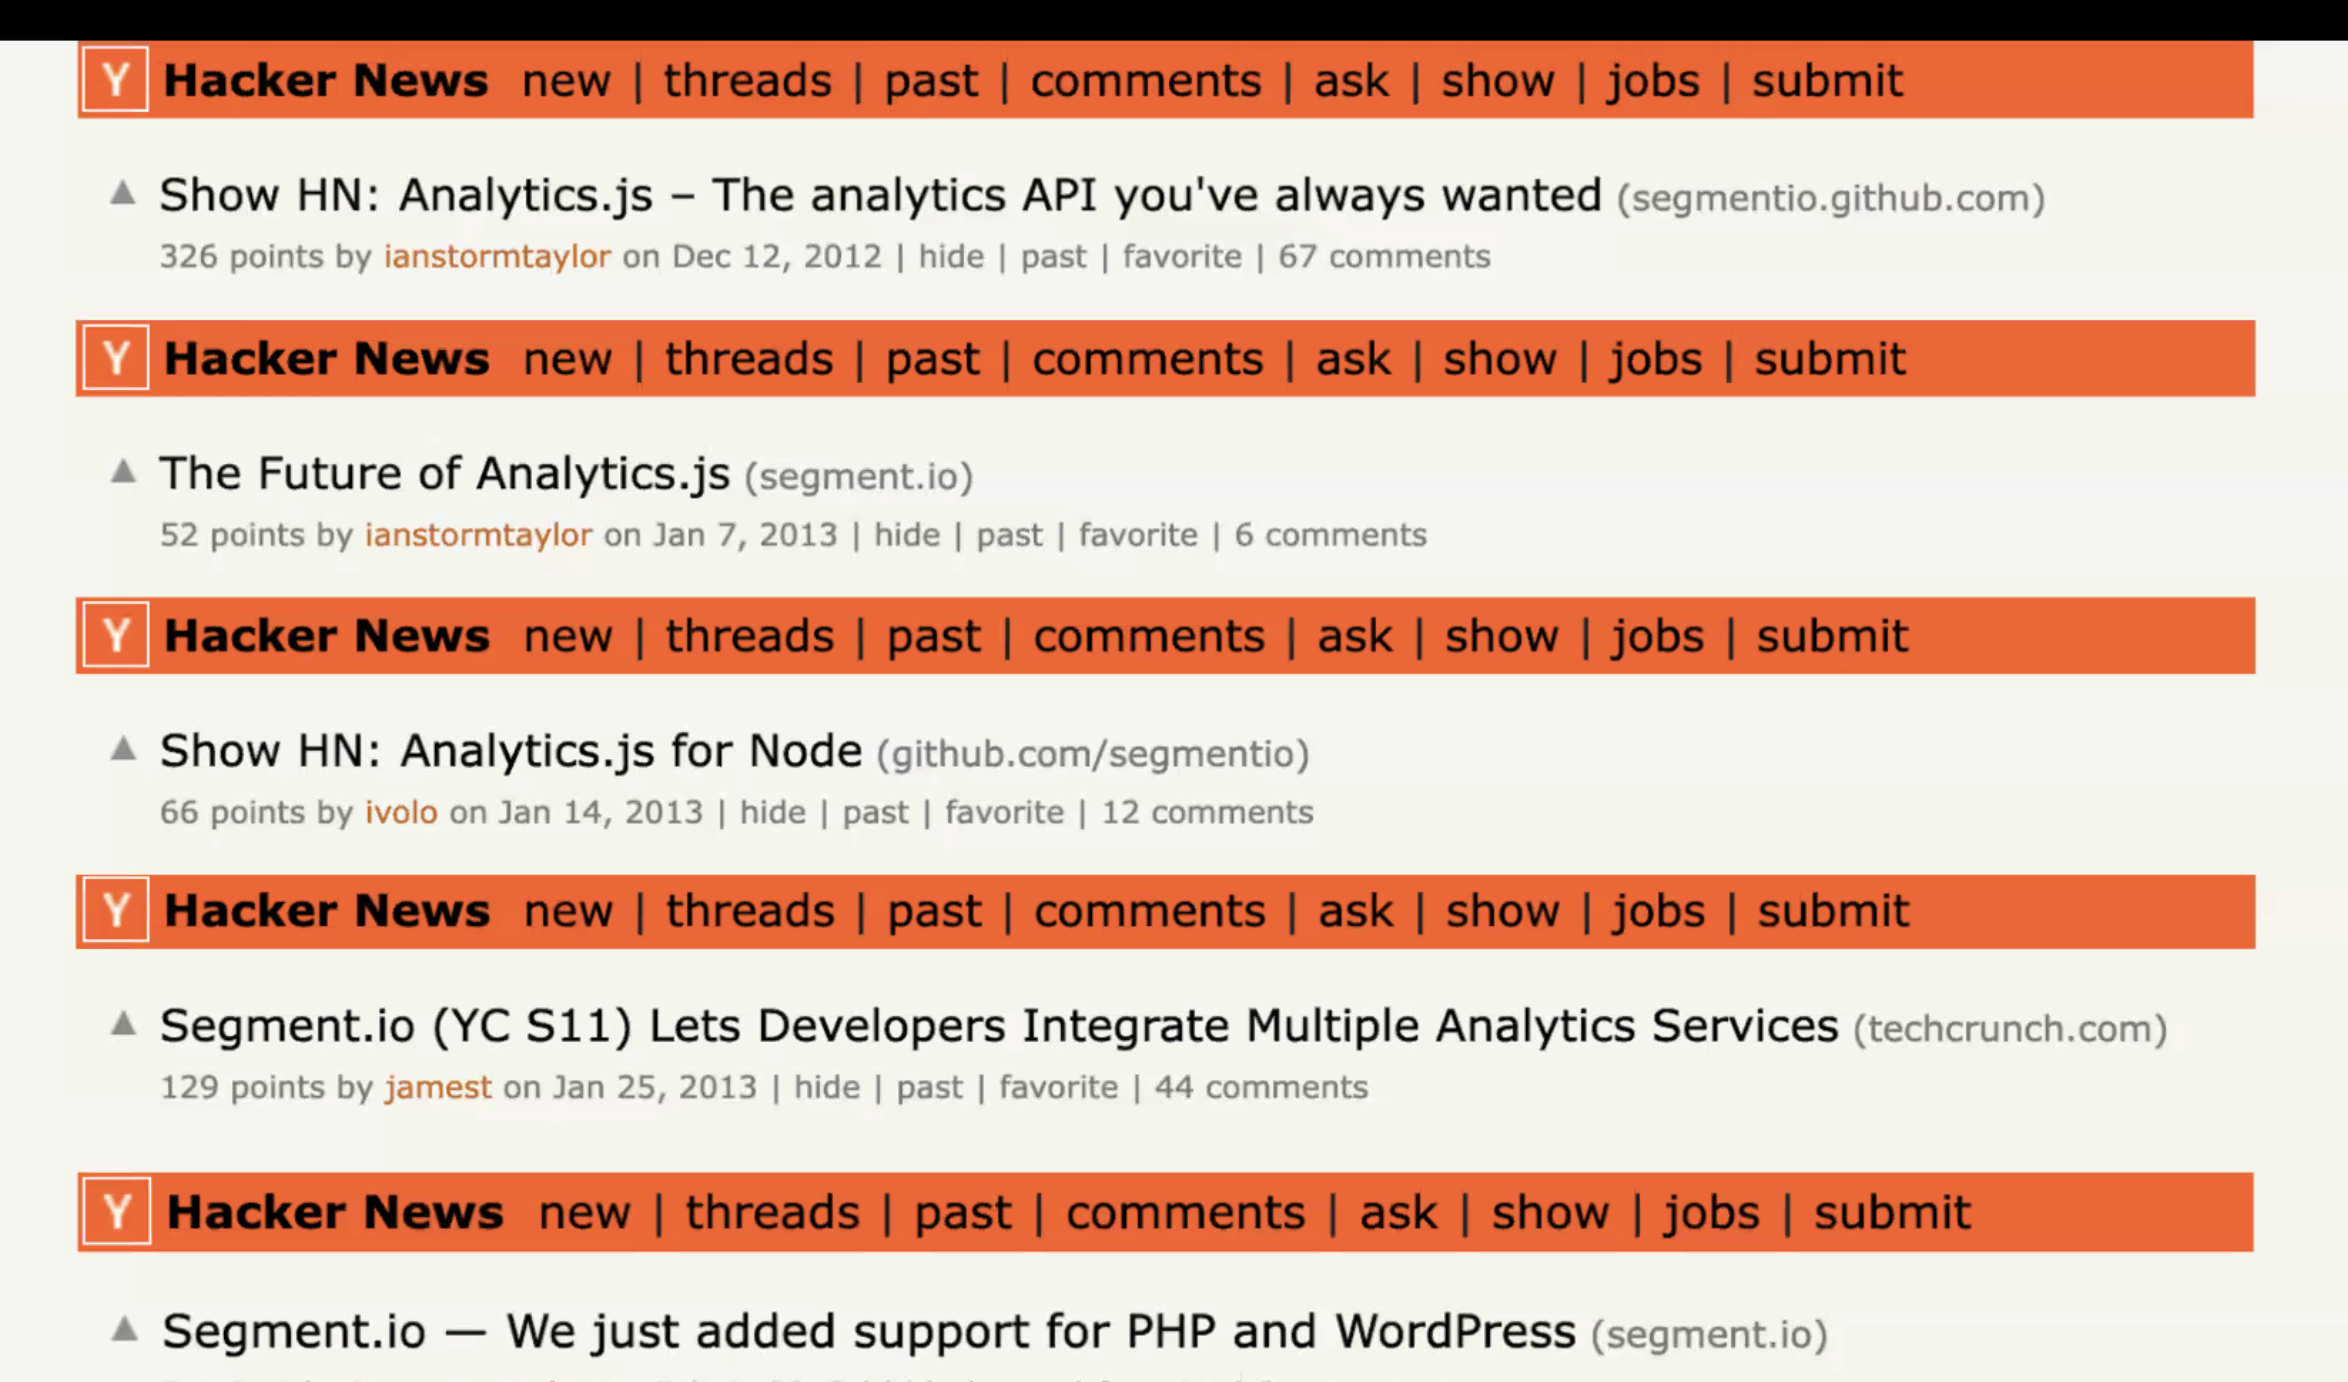The image size is (2348, 1382).
Task: Upvote the Analytics.js API Show HN post
Action: (122, 193)
